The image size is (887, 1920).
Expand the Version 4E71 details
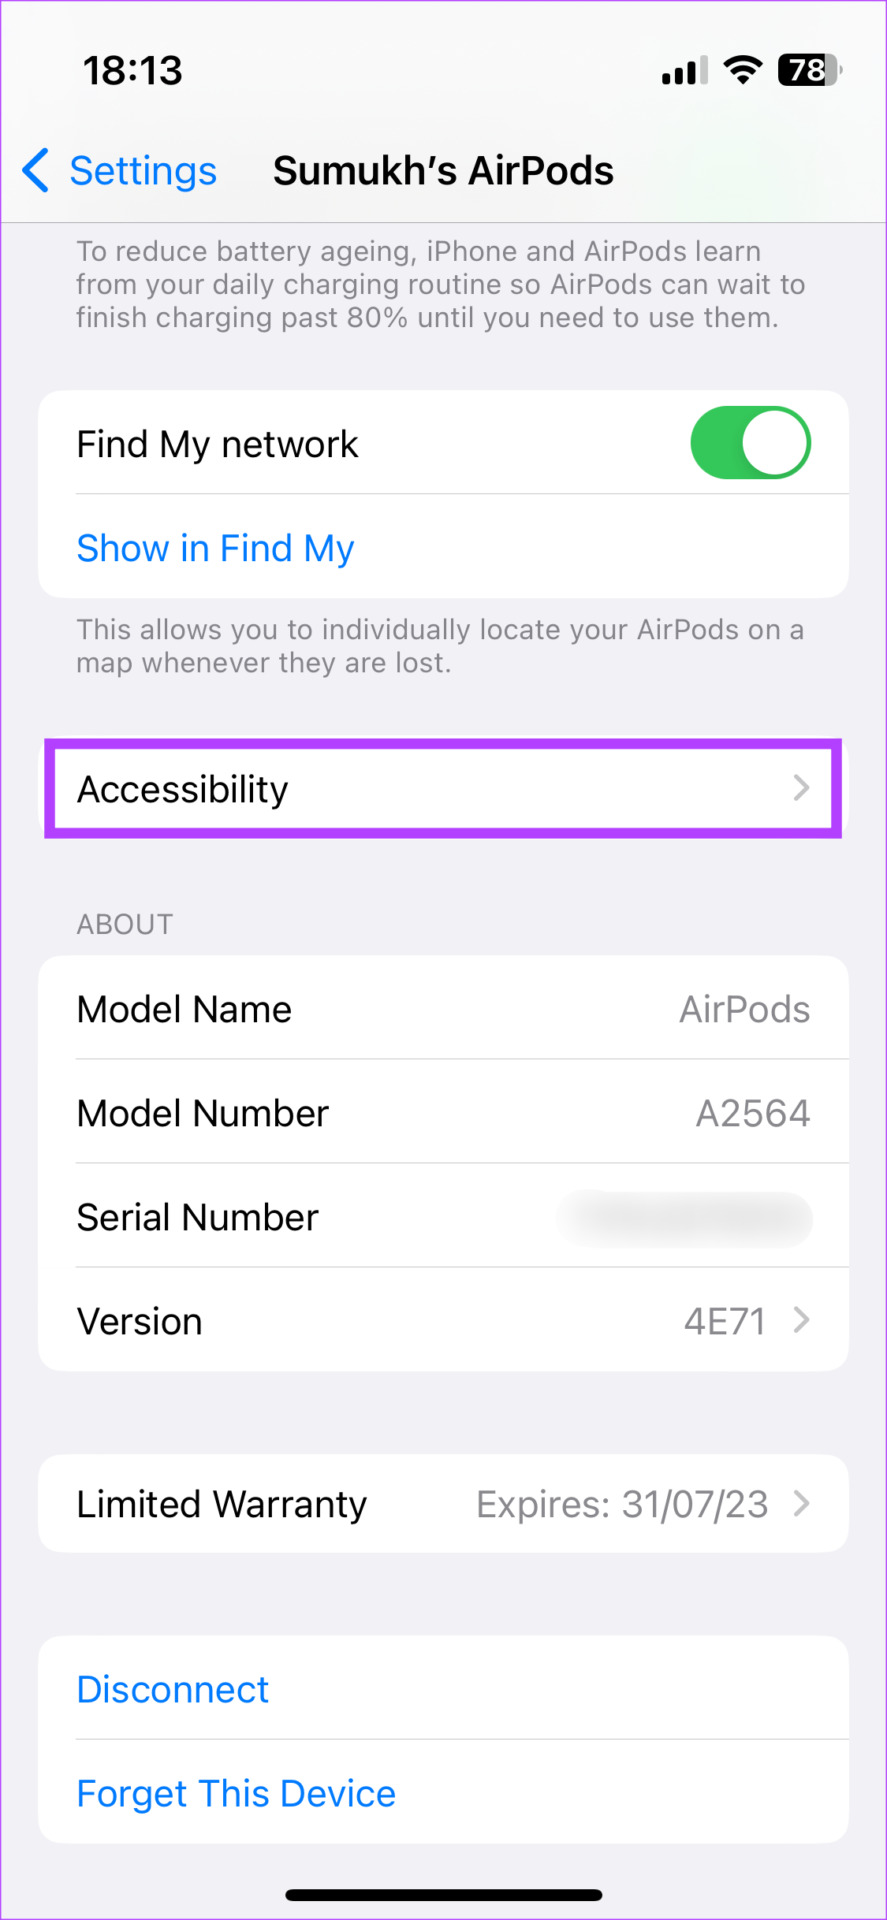[443, 1320]
